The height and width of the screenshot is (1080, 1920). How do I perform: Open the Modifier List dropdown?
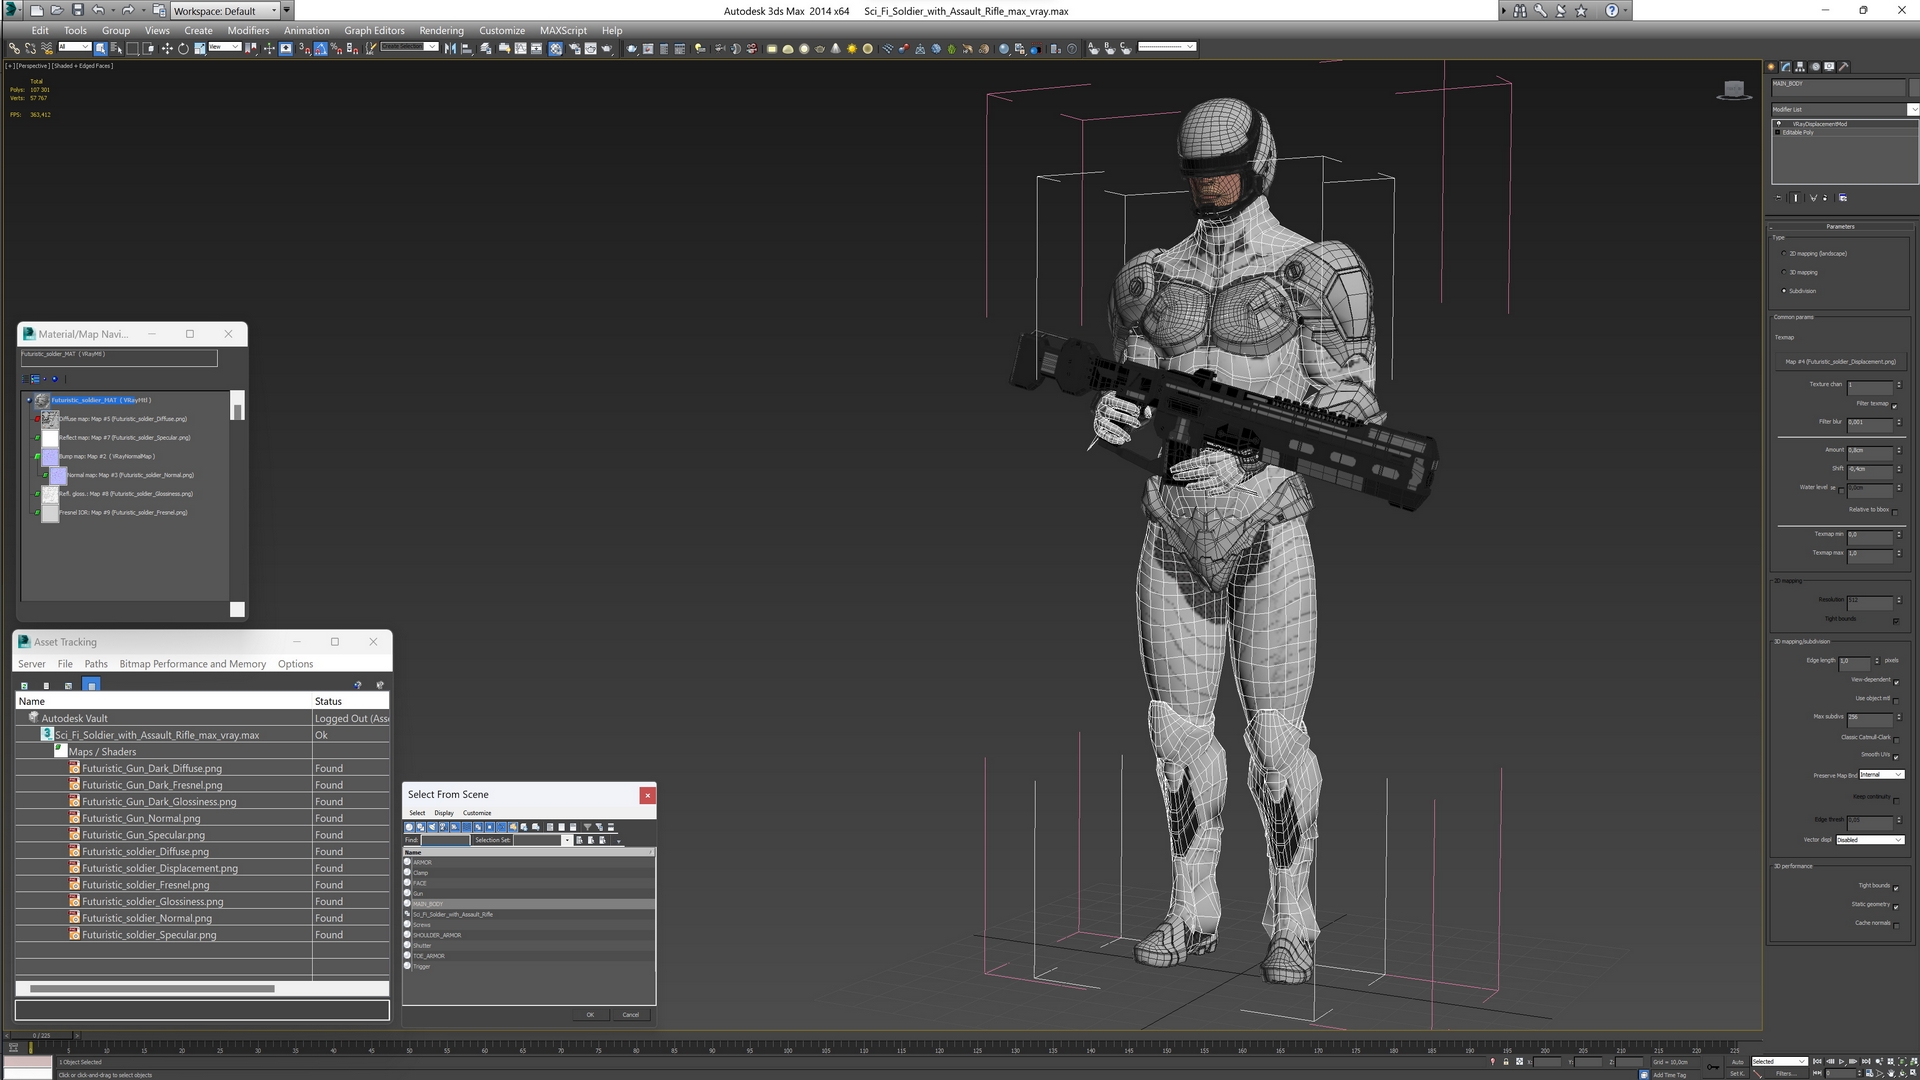point(1842,110)
